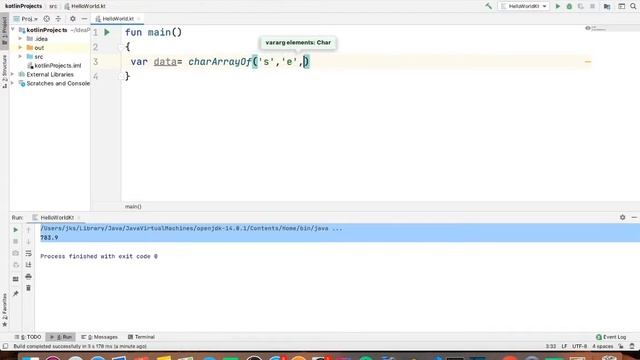The height and width of the screenshot is (360, 640).
Task: Open the Project Structure dialog icon
Action: (607, 6)
